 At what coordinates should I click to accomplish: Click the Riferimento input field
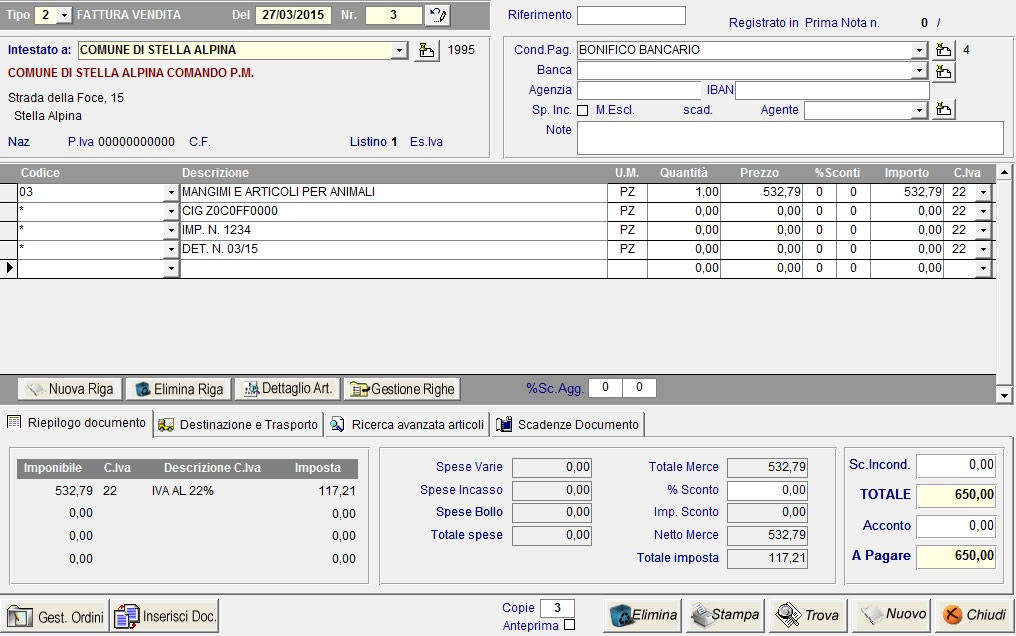click(x=631, y=16)
